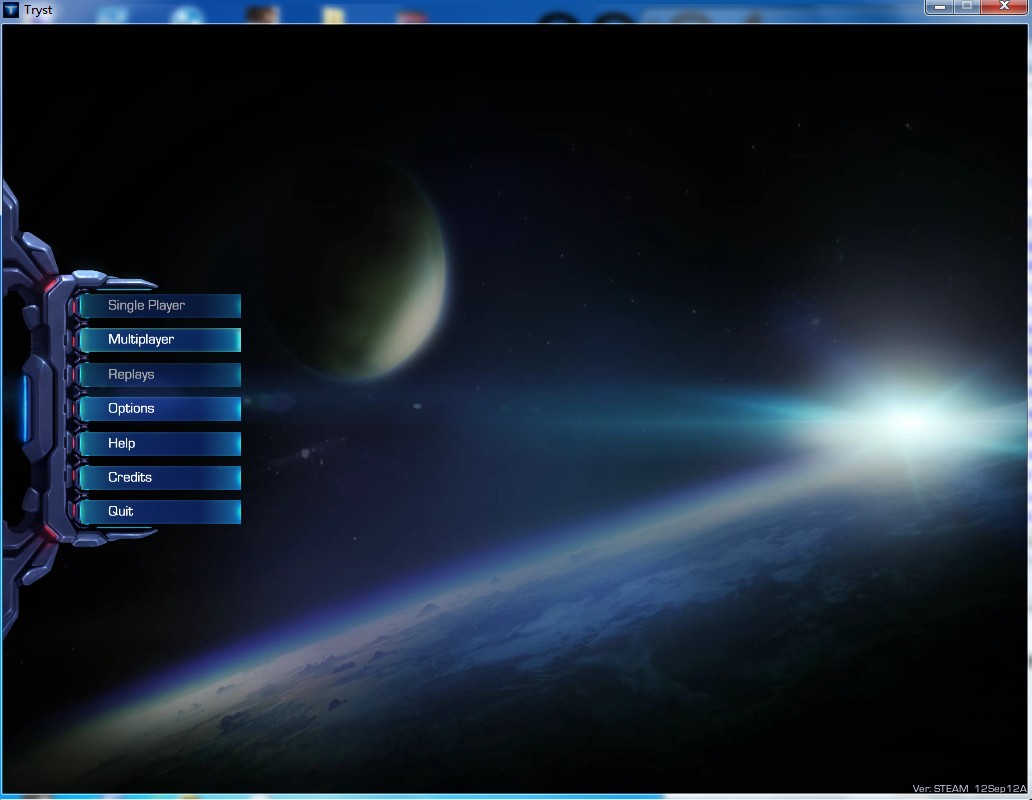
Task: Minimize the Tryst window
Action: click(939, 7)
